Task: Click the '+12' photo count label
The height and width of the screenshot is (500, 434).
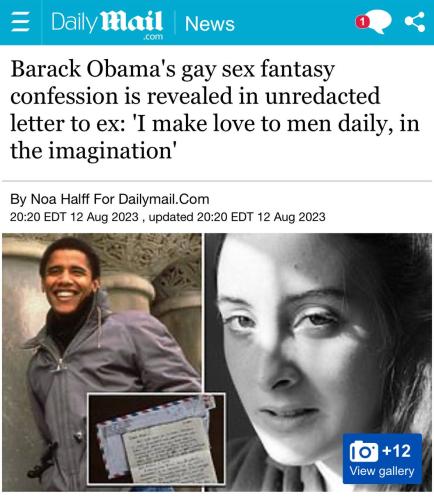Action: (x=397, y=451)
